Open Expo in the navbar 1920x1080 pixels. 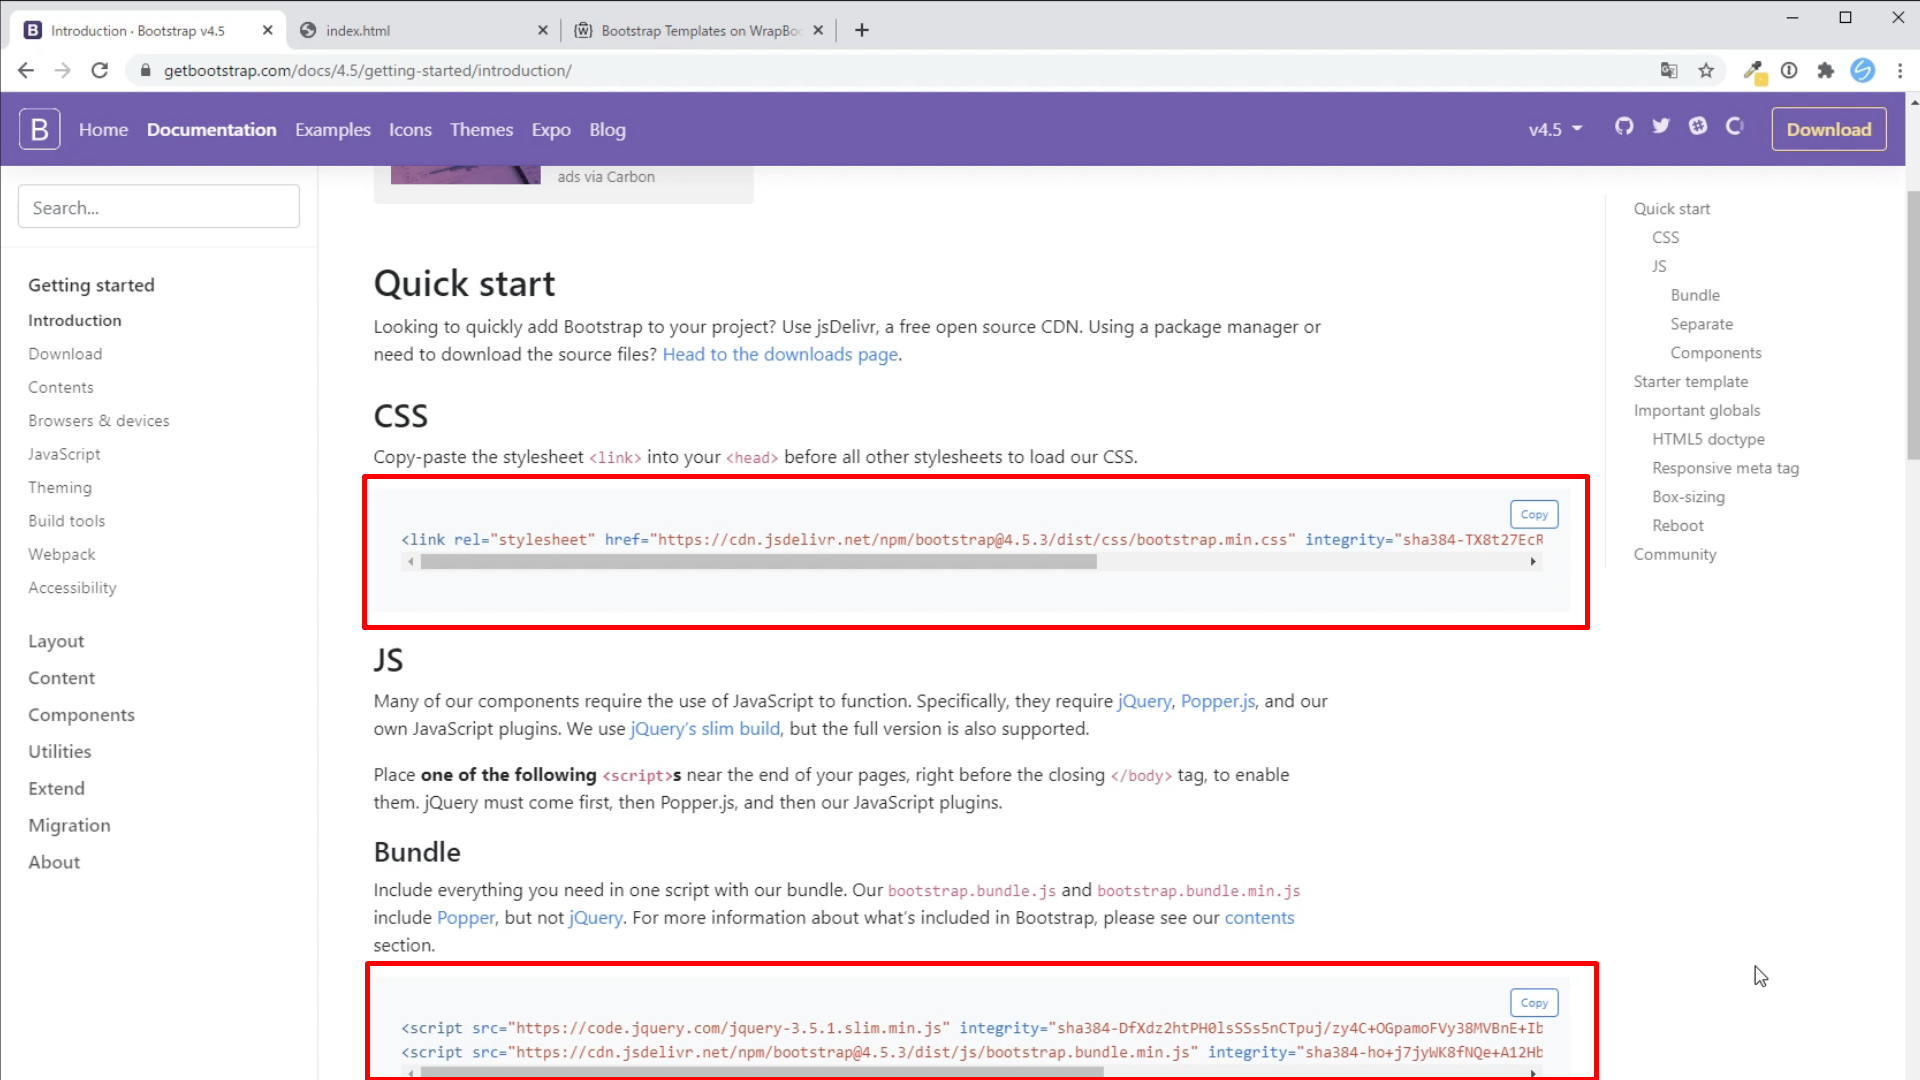[551, 129]
